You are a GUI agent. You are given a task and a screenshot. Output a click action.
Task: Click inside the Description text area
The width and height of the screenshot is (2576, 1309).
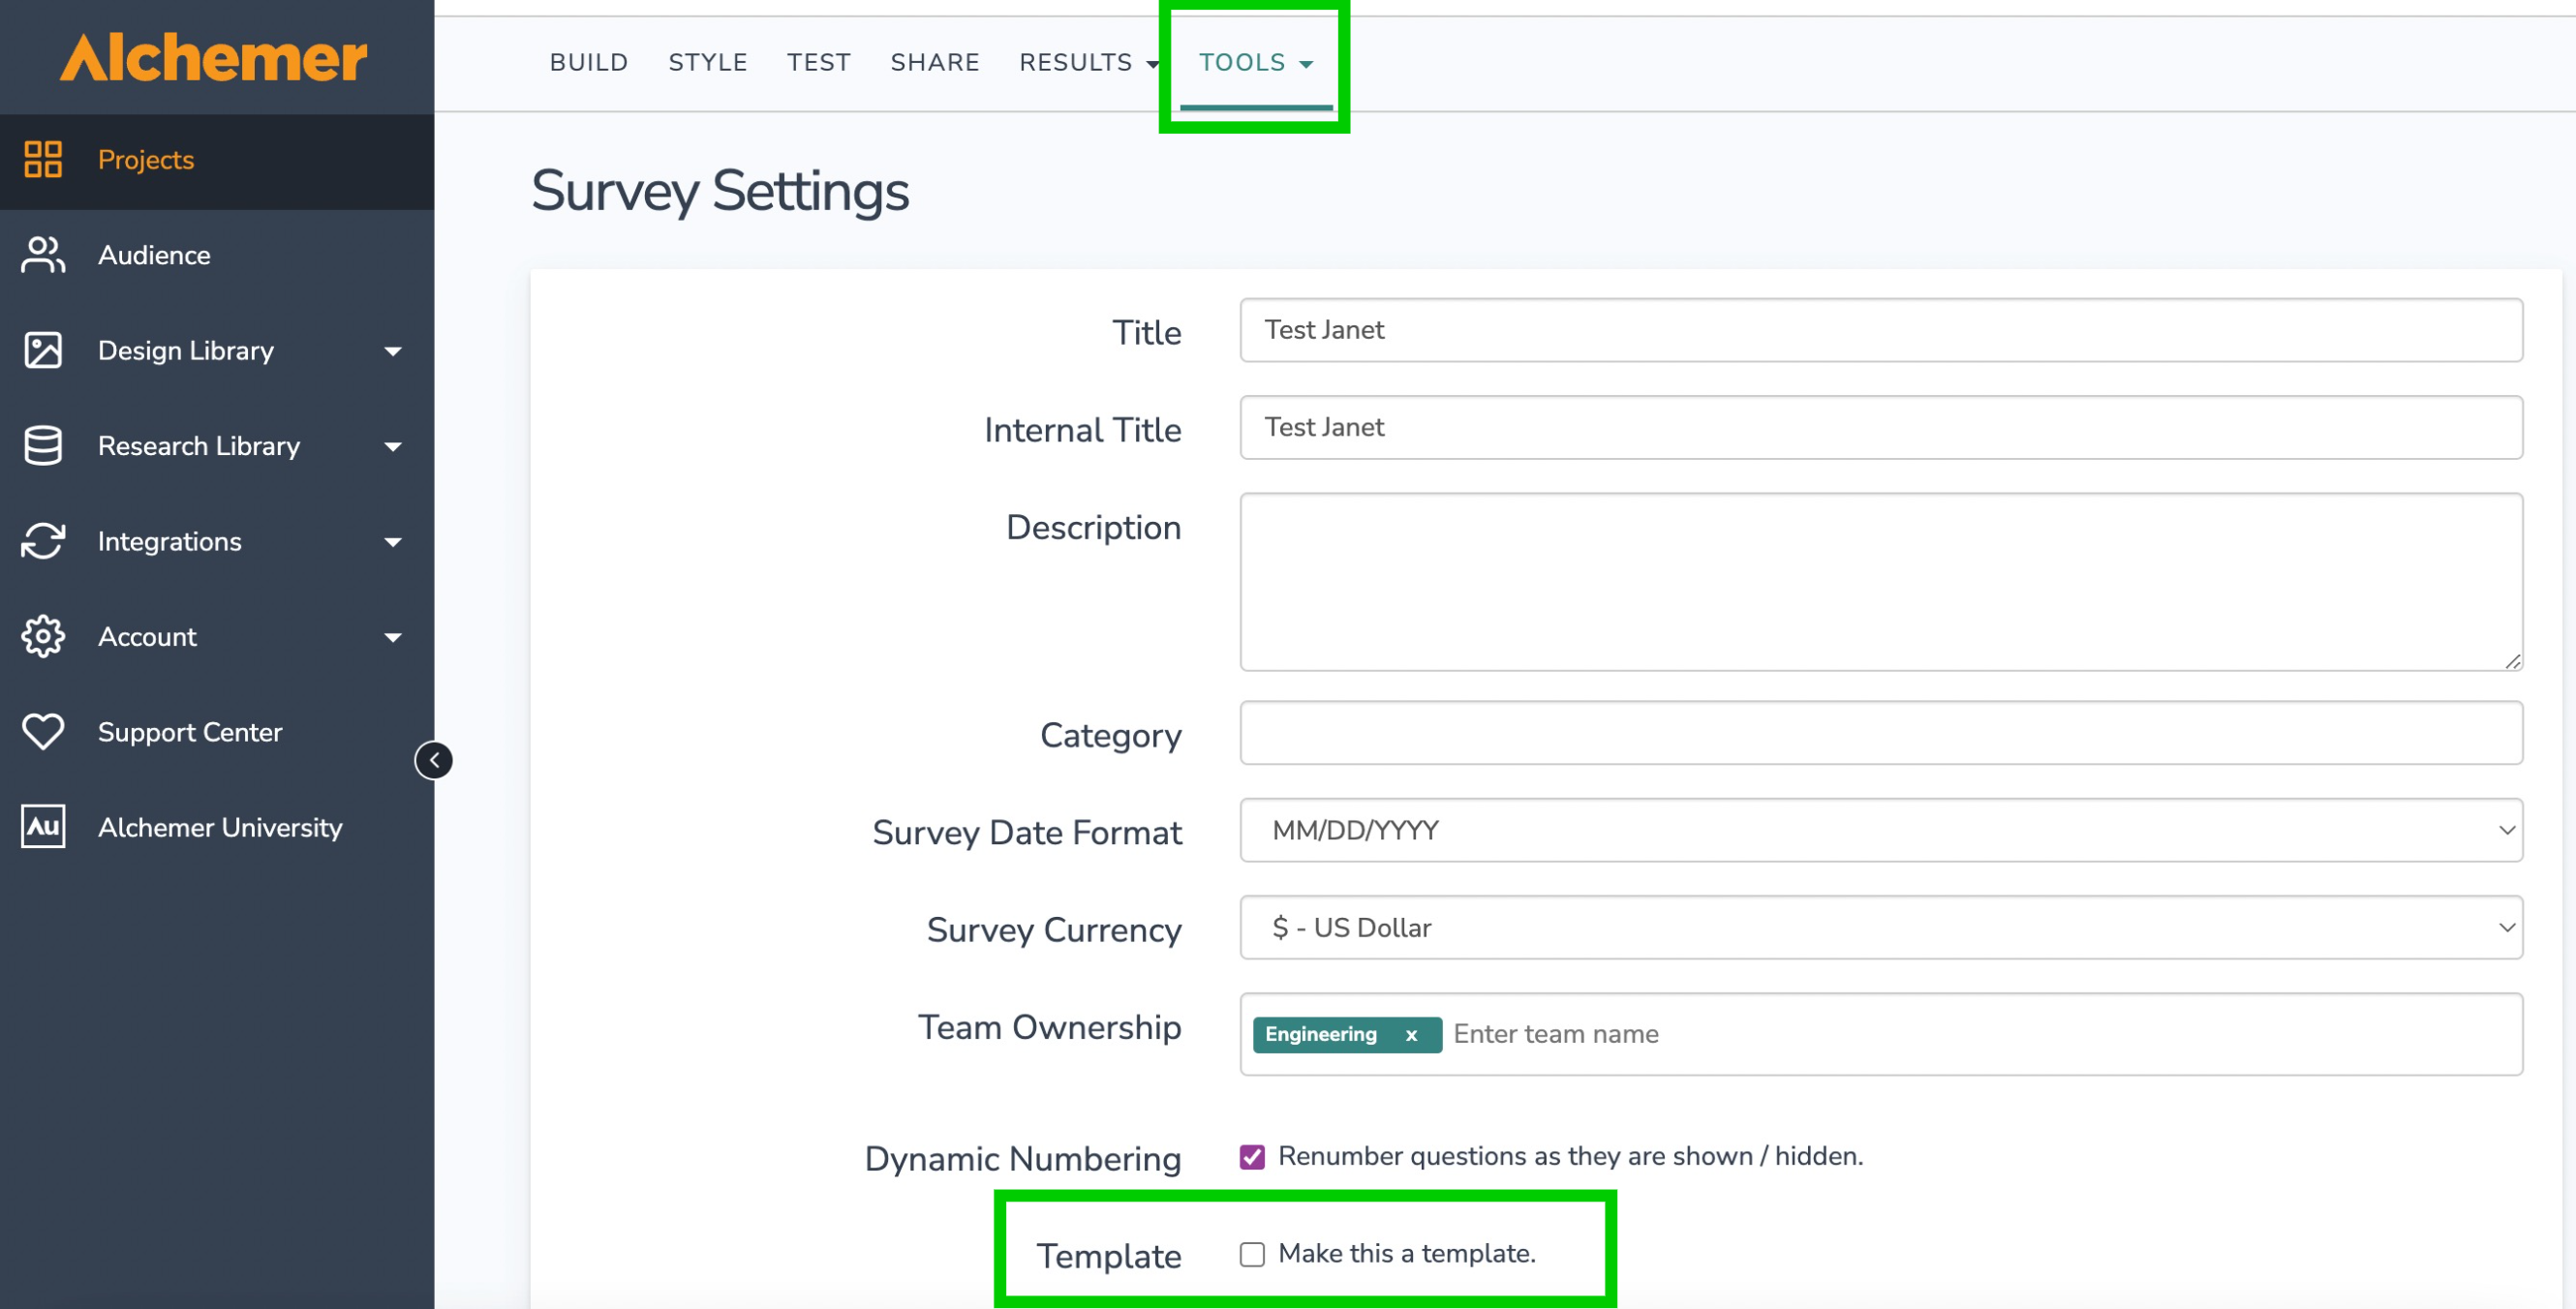(x=1880, y=580)
